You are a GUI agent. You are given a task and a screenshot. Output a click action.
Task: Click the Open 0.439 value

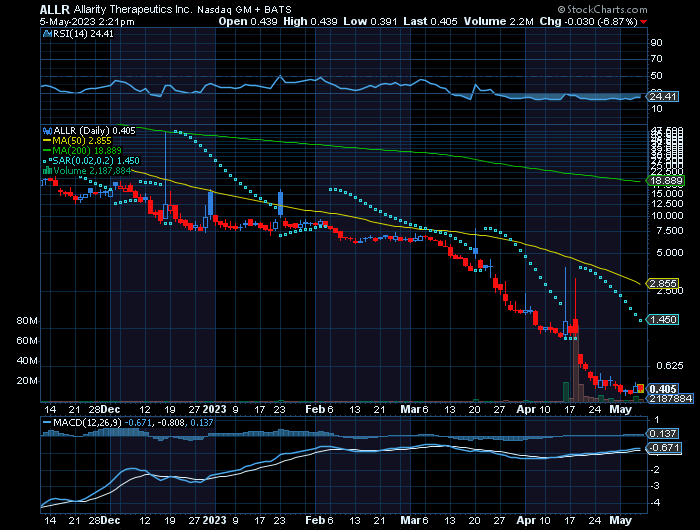[x=248, y=21]
